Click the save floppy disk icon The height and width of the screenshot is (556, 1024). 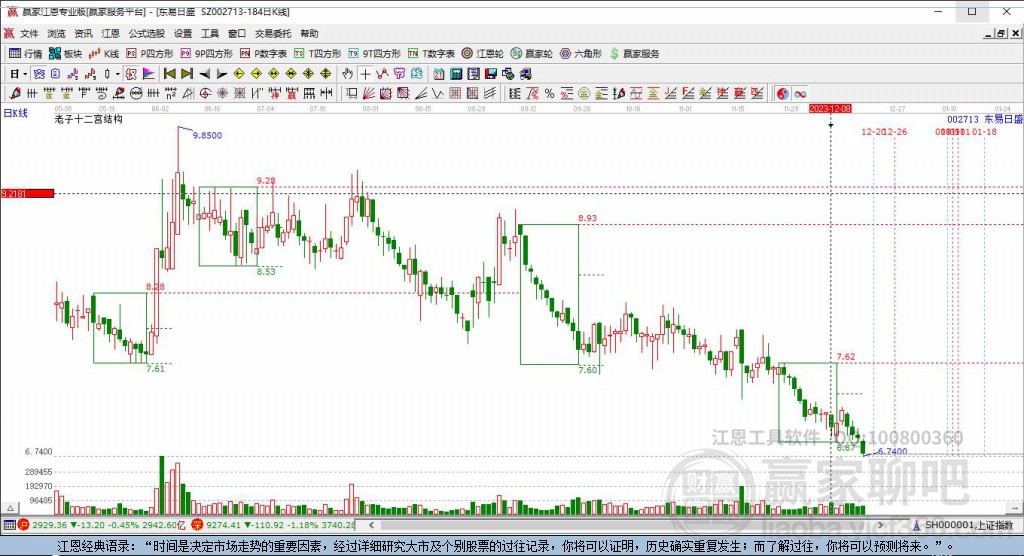tap(491, 74)
